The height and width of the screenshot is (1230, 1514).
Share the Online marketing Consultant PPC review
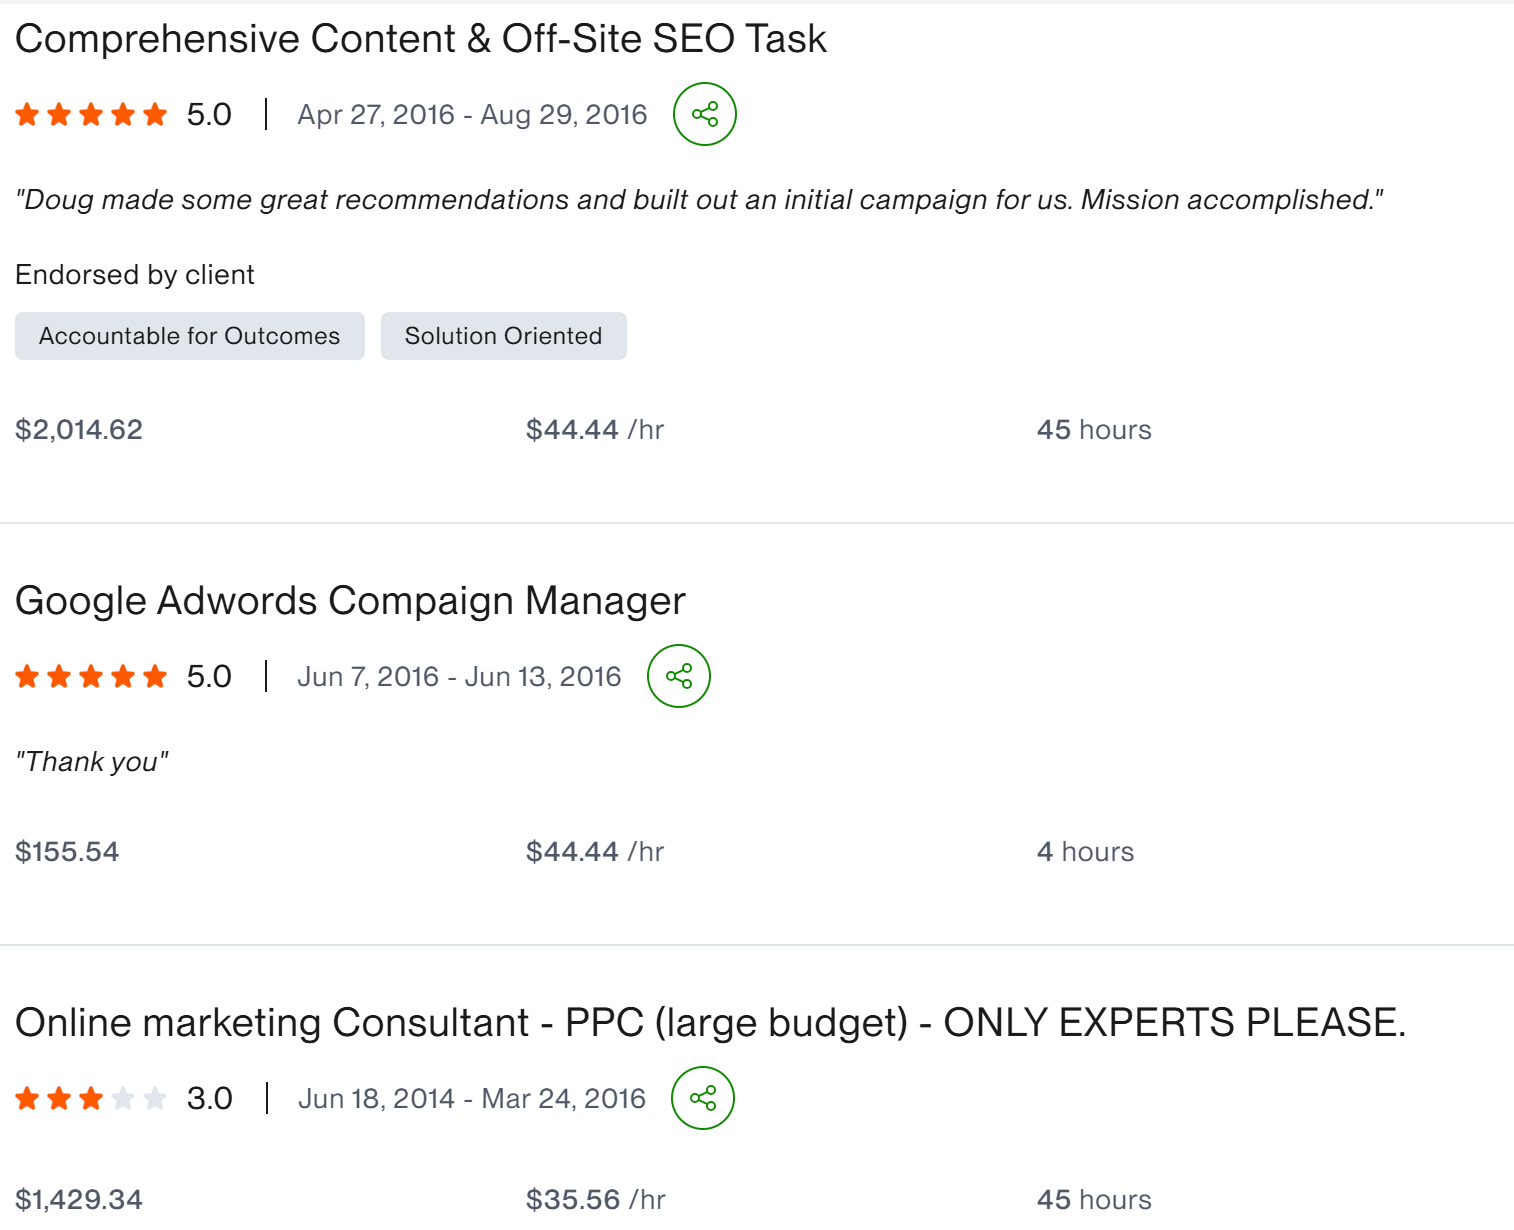click(703, 1098)
